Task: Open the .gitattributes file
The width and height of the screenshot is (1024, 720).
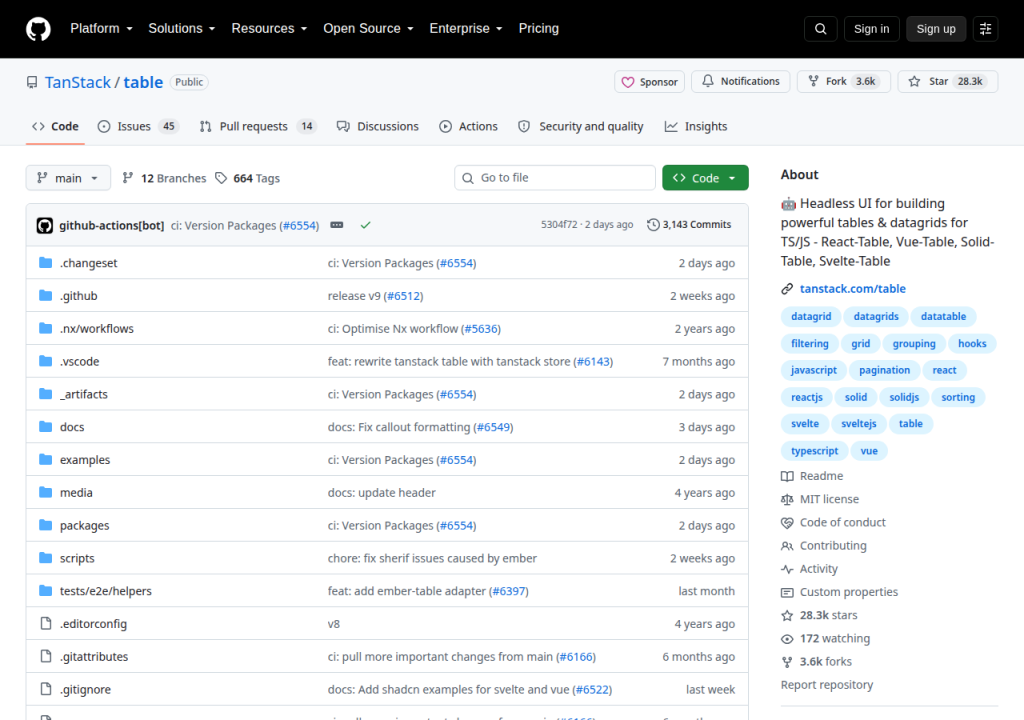Action: [94, 657]
